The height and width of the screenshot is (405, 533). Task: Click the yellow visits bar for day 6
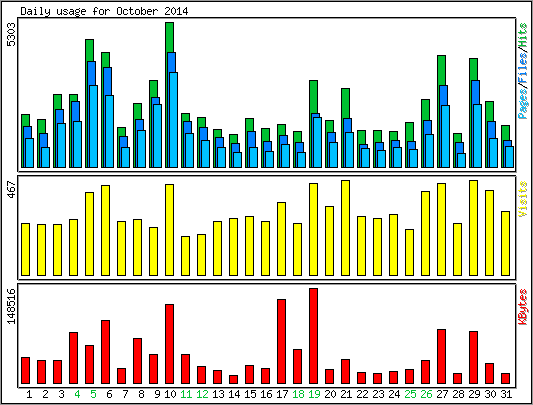(105, 230)
